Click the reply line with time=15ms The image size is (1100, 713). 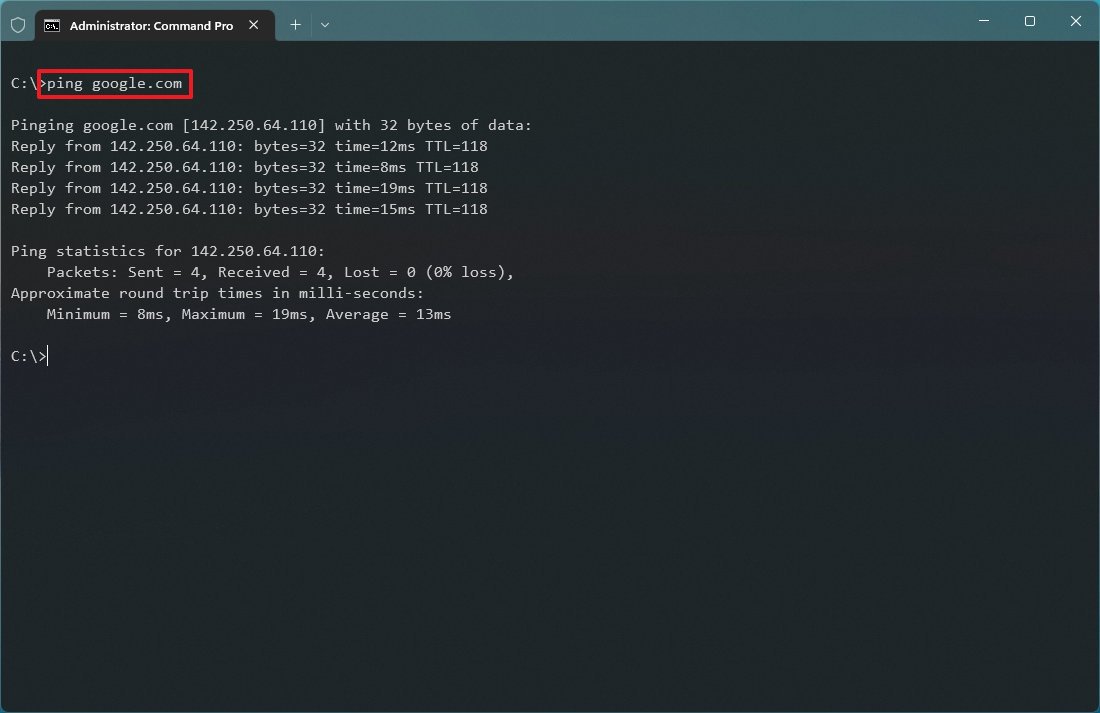pyautogui.click(x=249, y=209)
